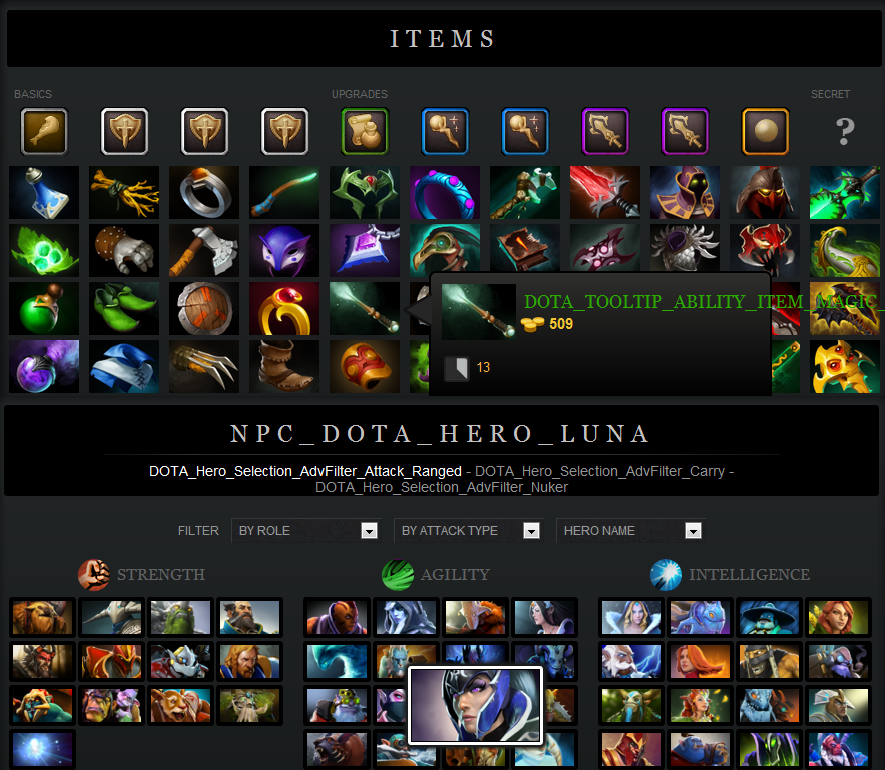This screenshot has width=885, height=770.
Task: Click the Ring of Protection item
Action: point(204,192)
